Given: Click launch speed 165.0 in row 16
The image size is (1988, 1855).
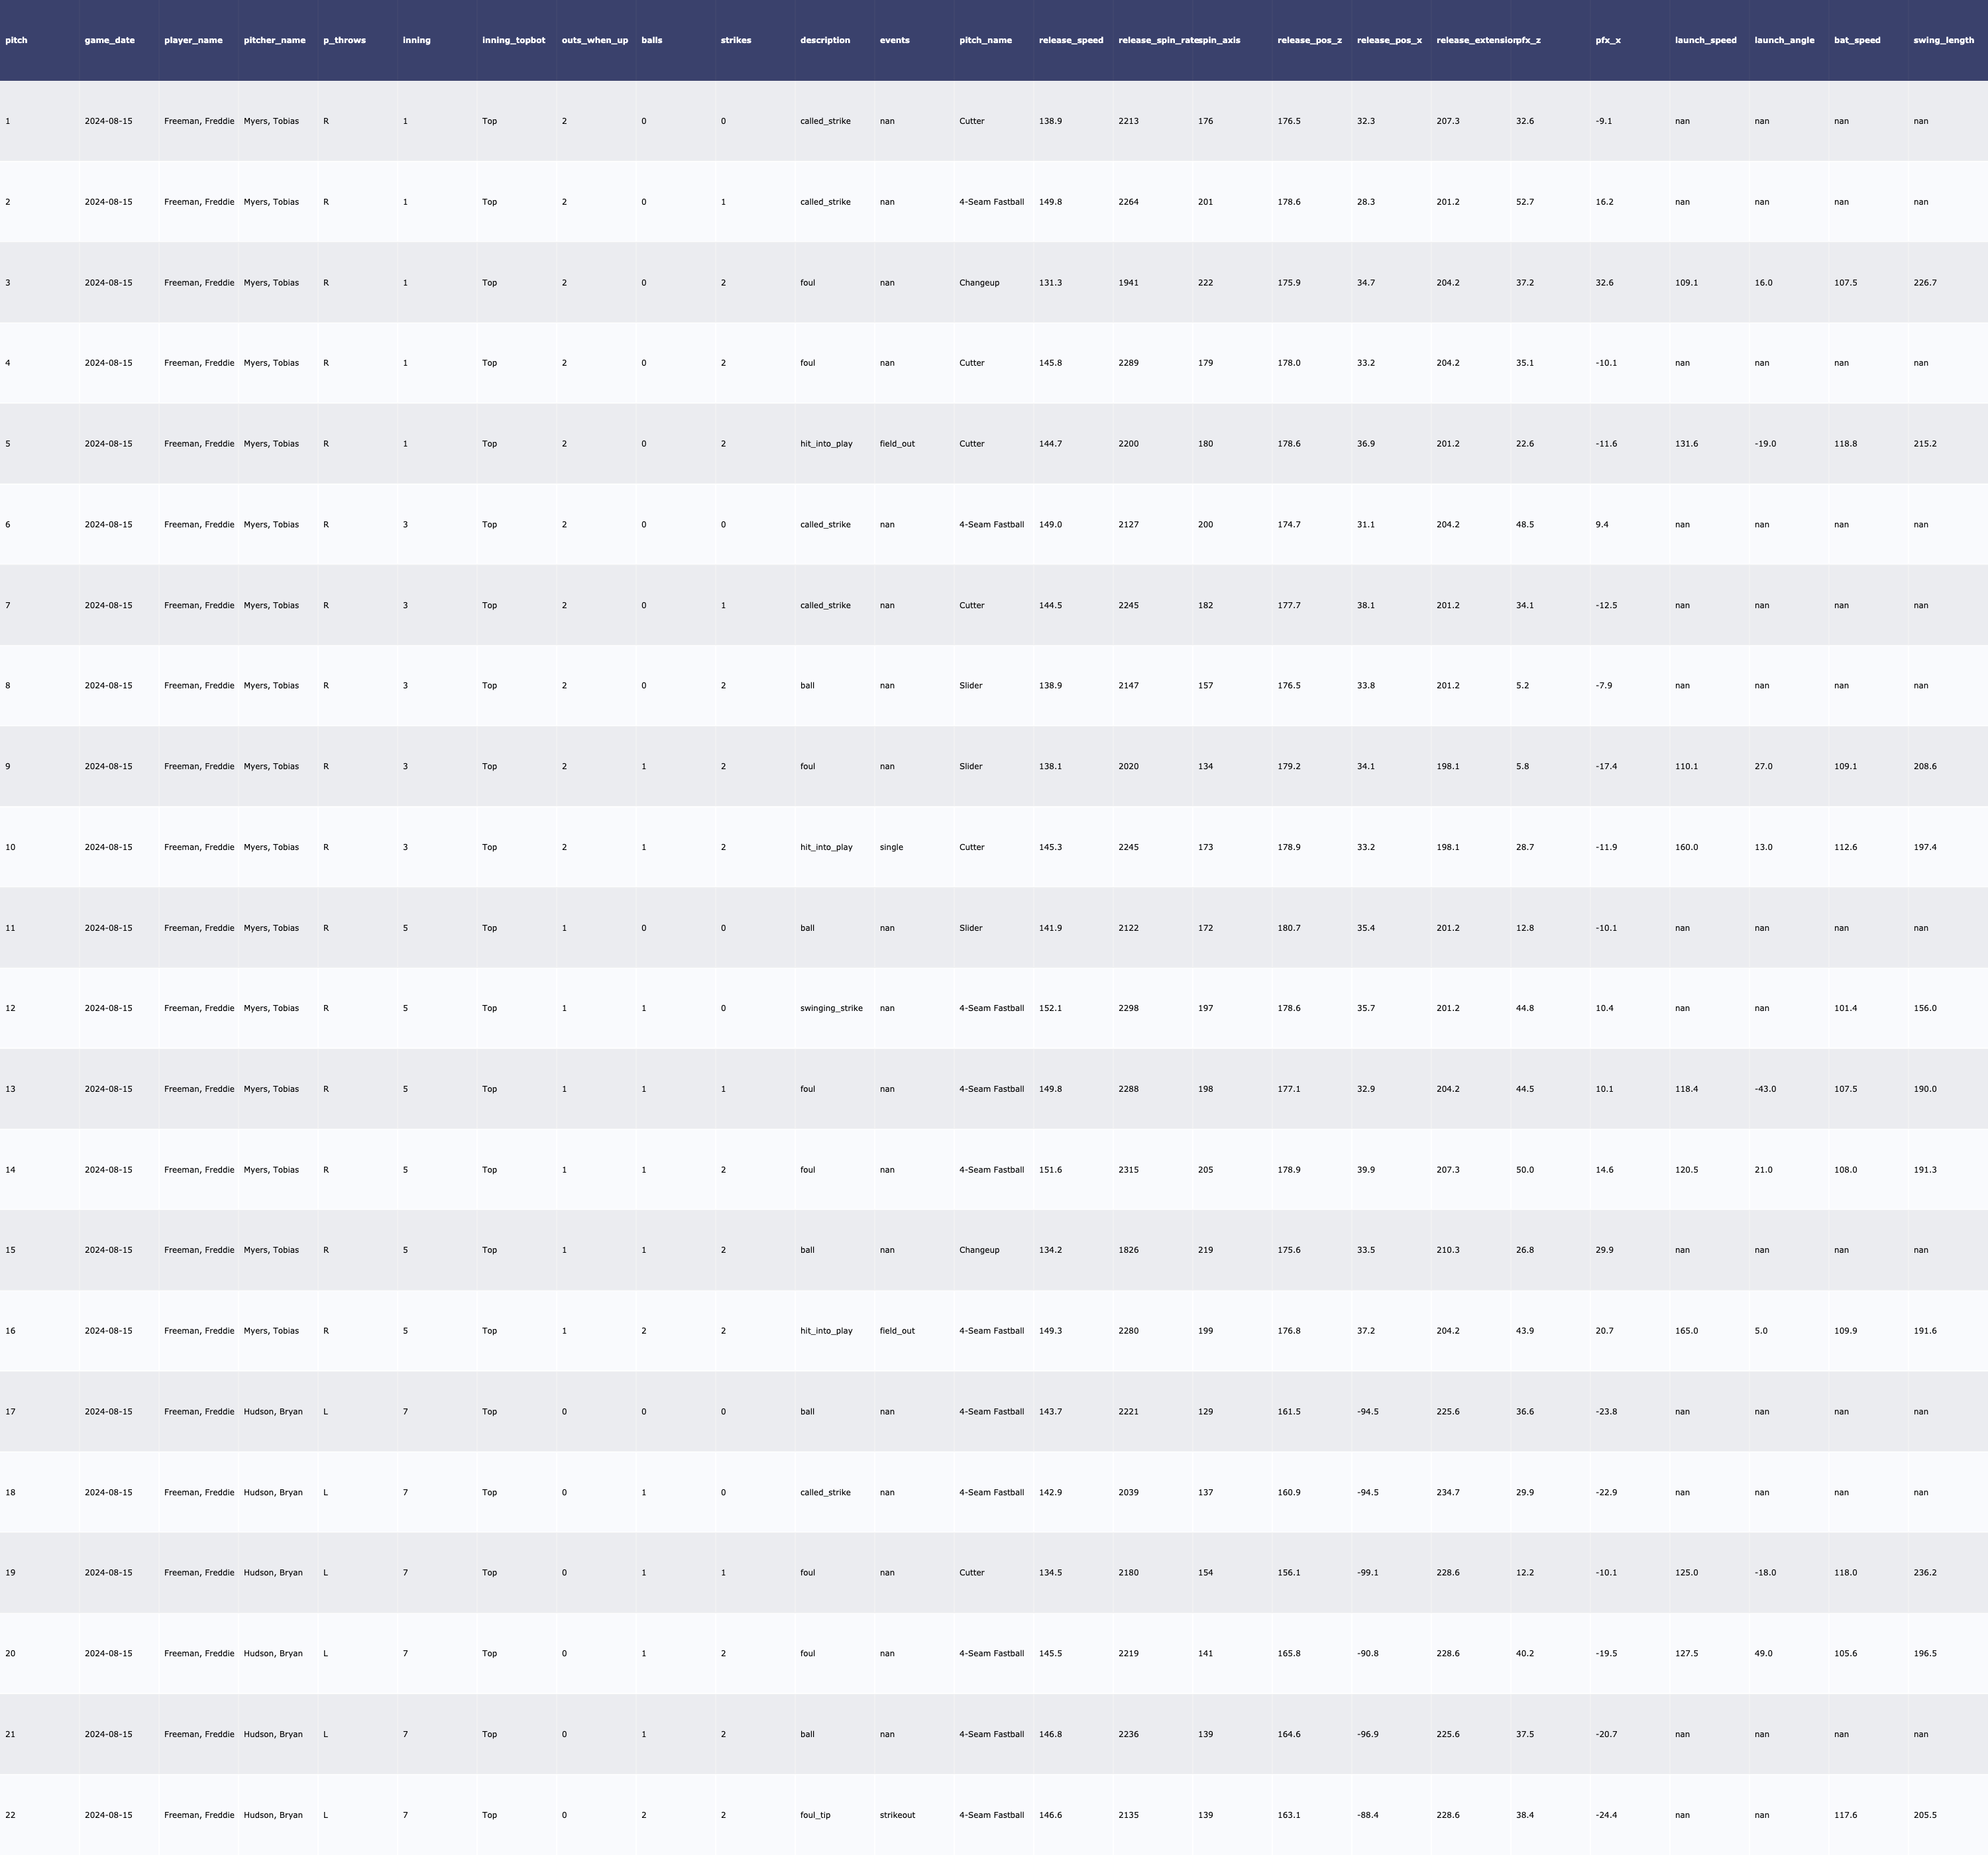Looking at the screenshot, I should [x=1686, y=1330].
